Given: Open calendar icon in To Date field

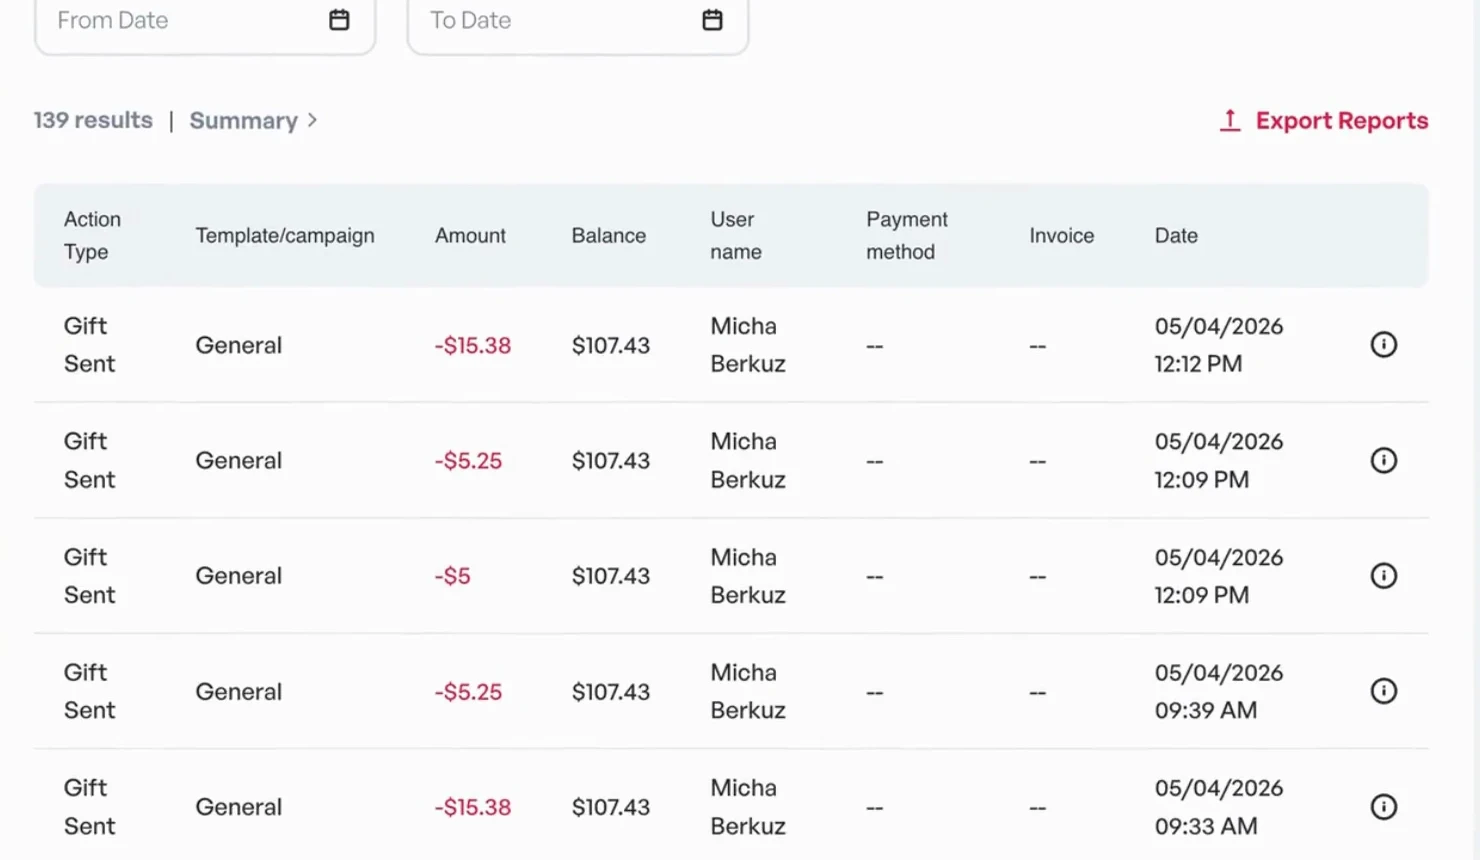Looking at the screenshot, I should pyautogui.click(x=712, y=20).
